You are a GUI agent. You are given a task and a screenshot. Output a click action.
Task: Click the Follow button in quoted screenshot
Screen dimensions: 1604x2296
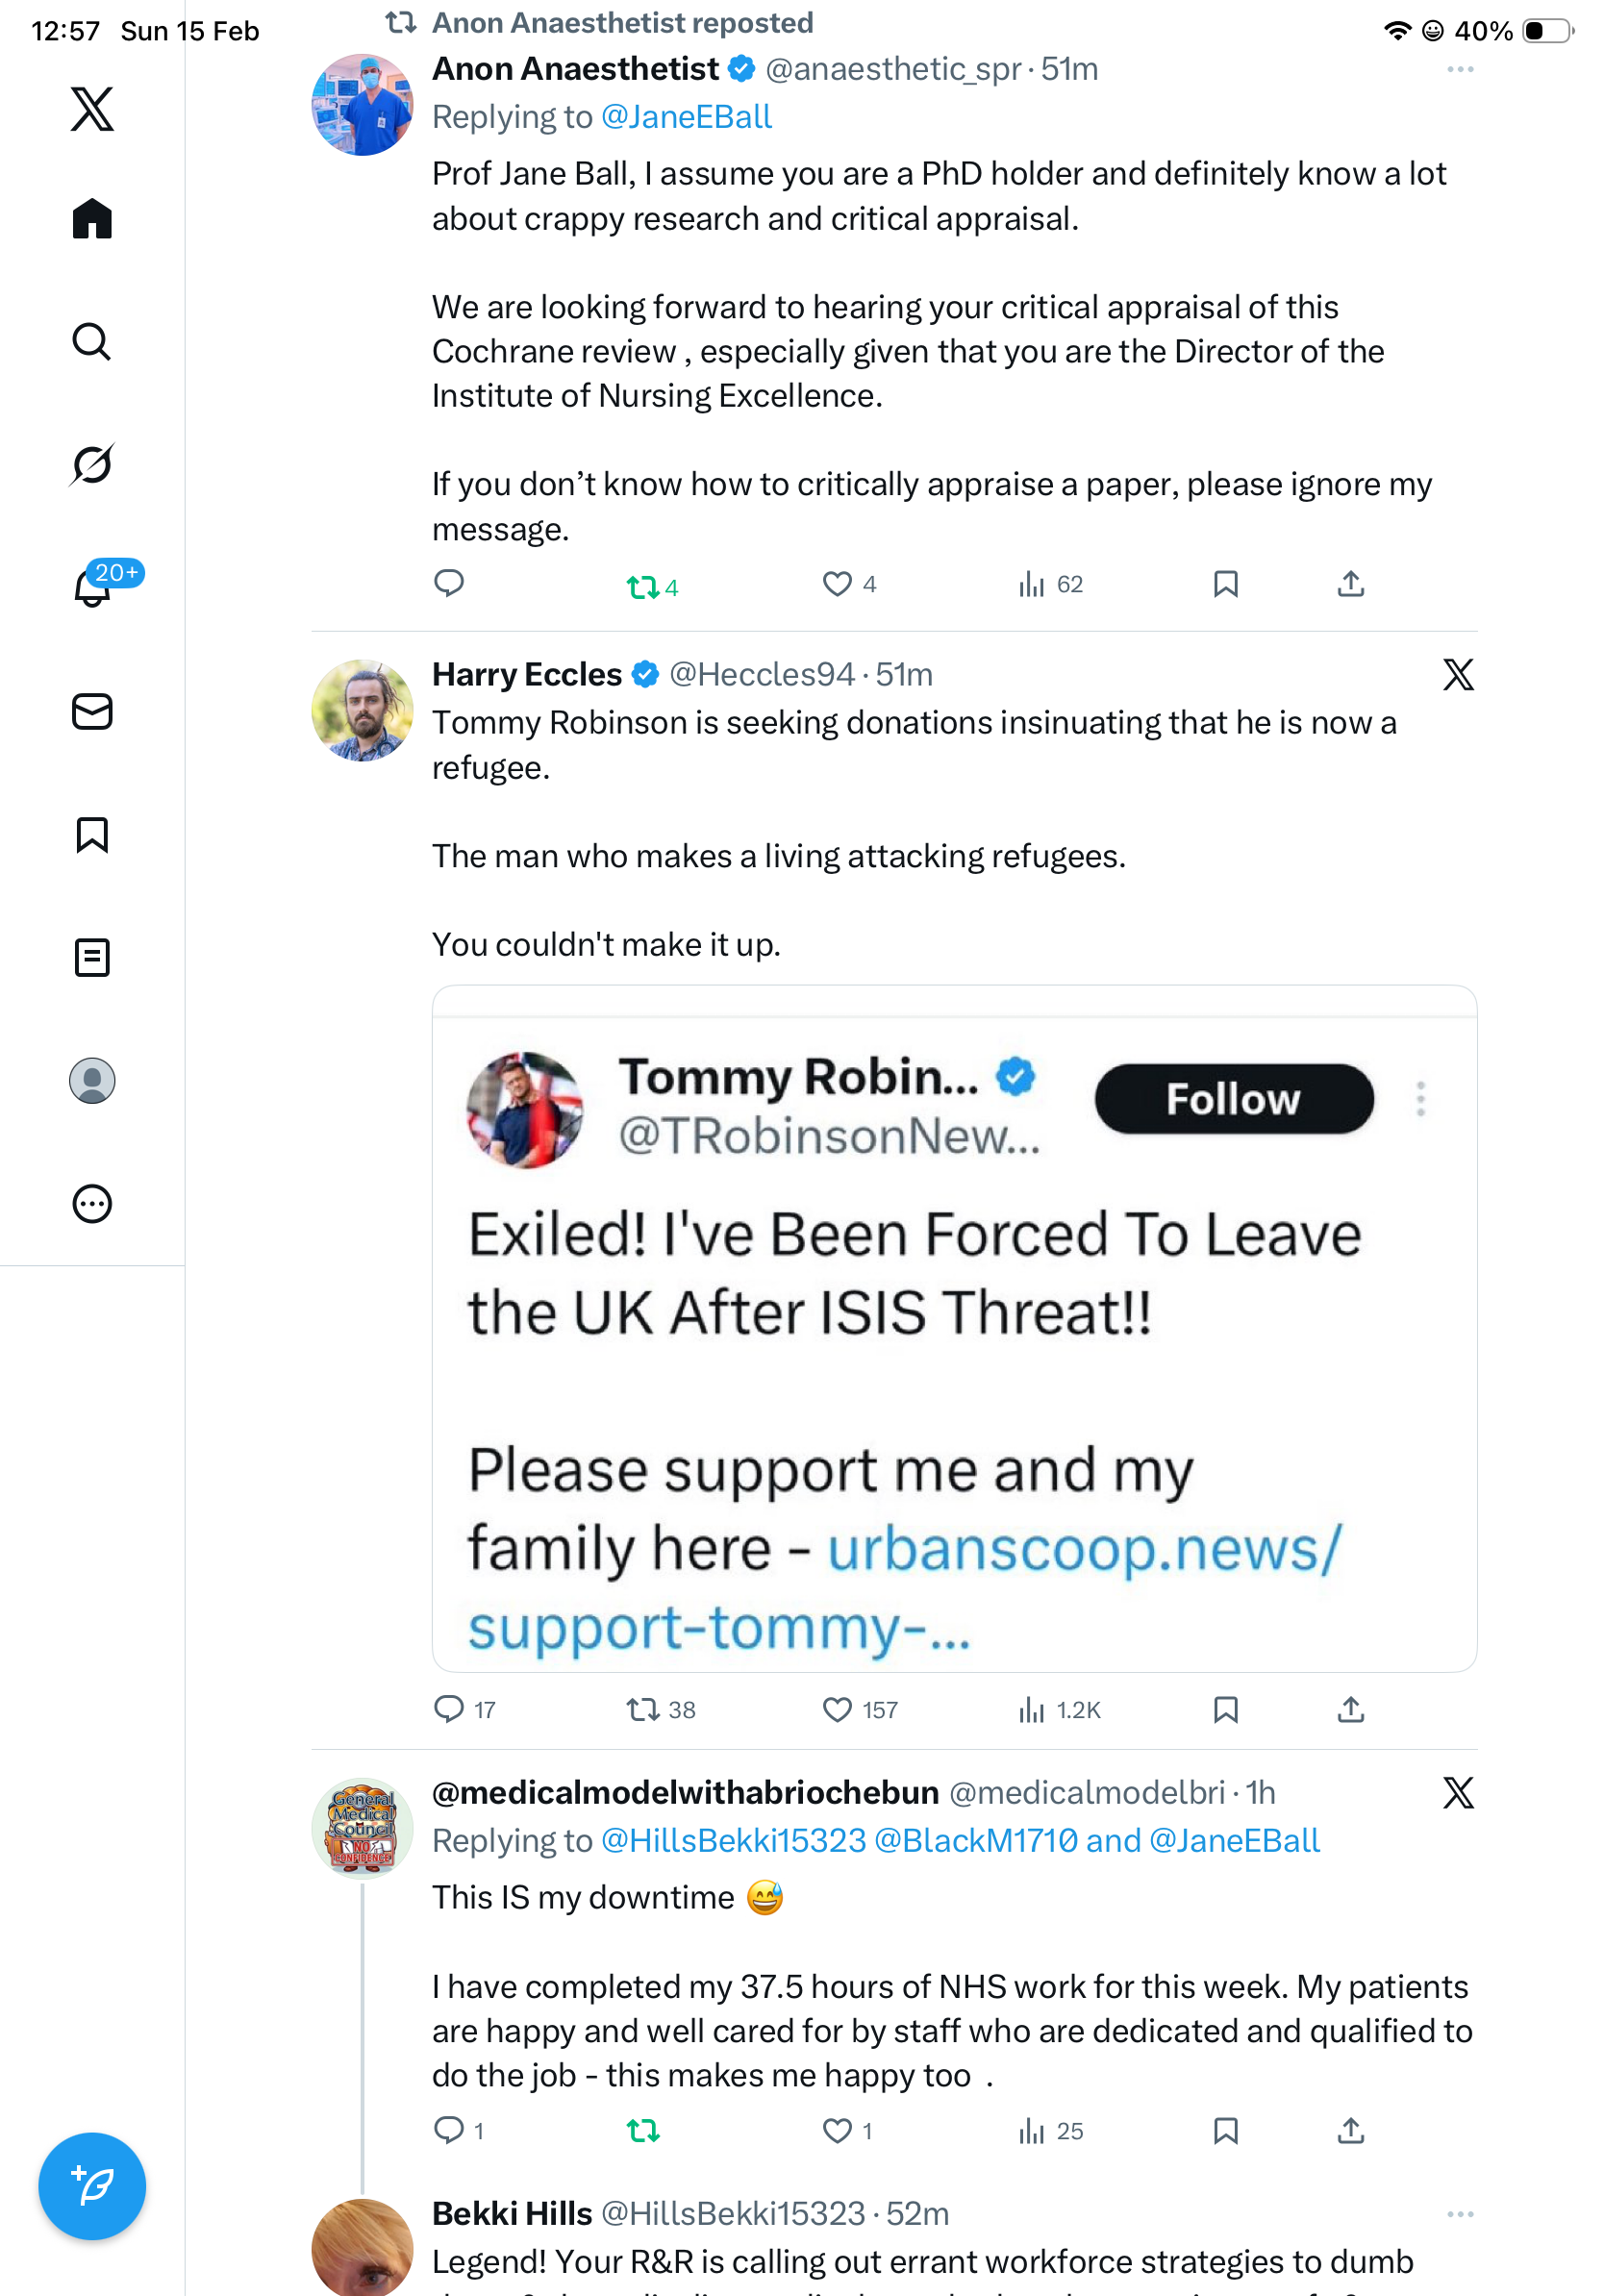1233,1099
